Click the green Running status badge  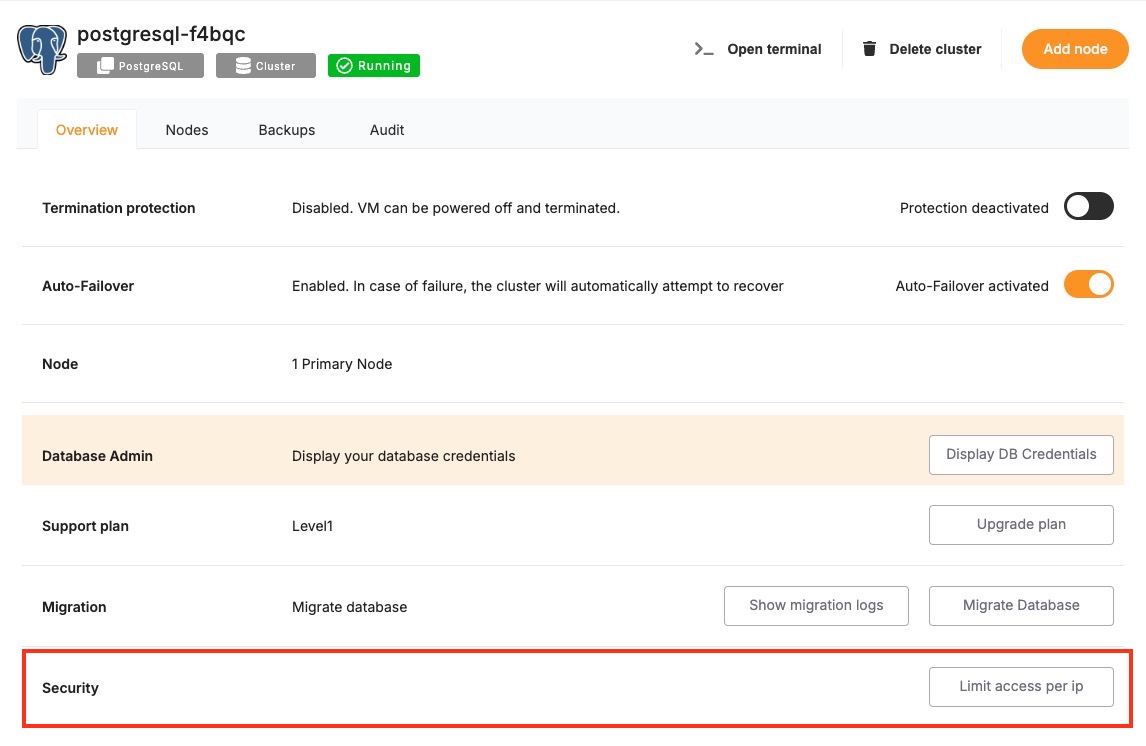pos(374,66)
